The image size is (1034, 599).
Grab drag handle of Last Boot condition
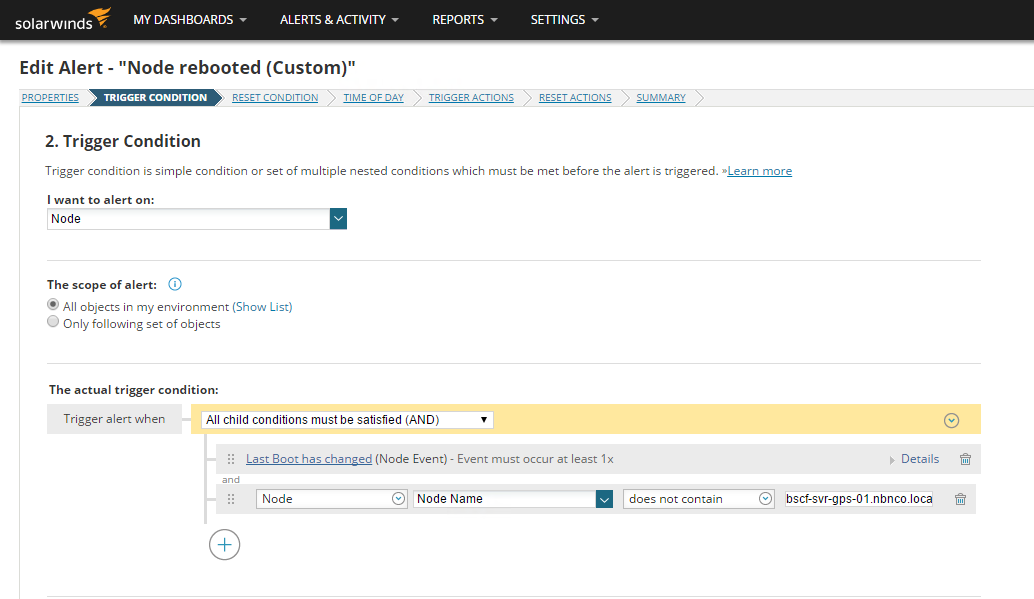click(x=231, y=459)
